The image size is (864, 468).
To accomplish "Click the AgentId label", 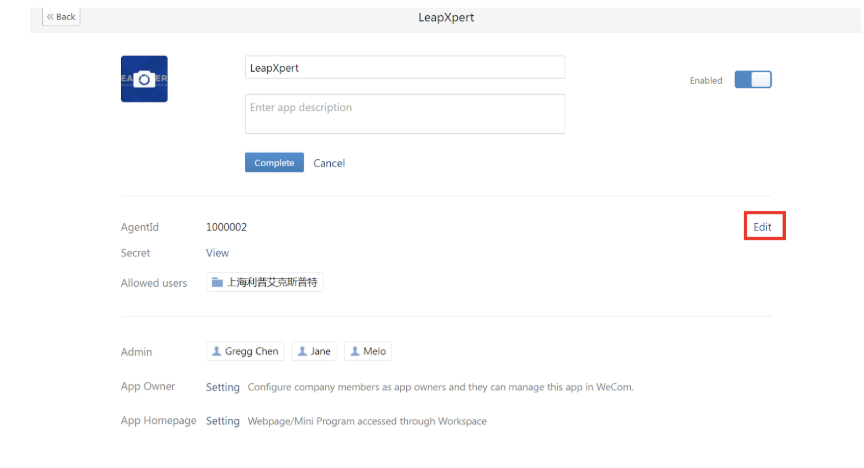I will point(139,227).
